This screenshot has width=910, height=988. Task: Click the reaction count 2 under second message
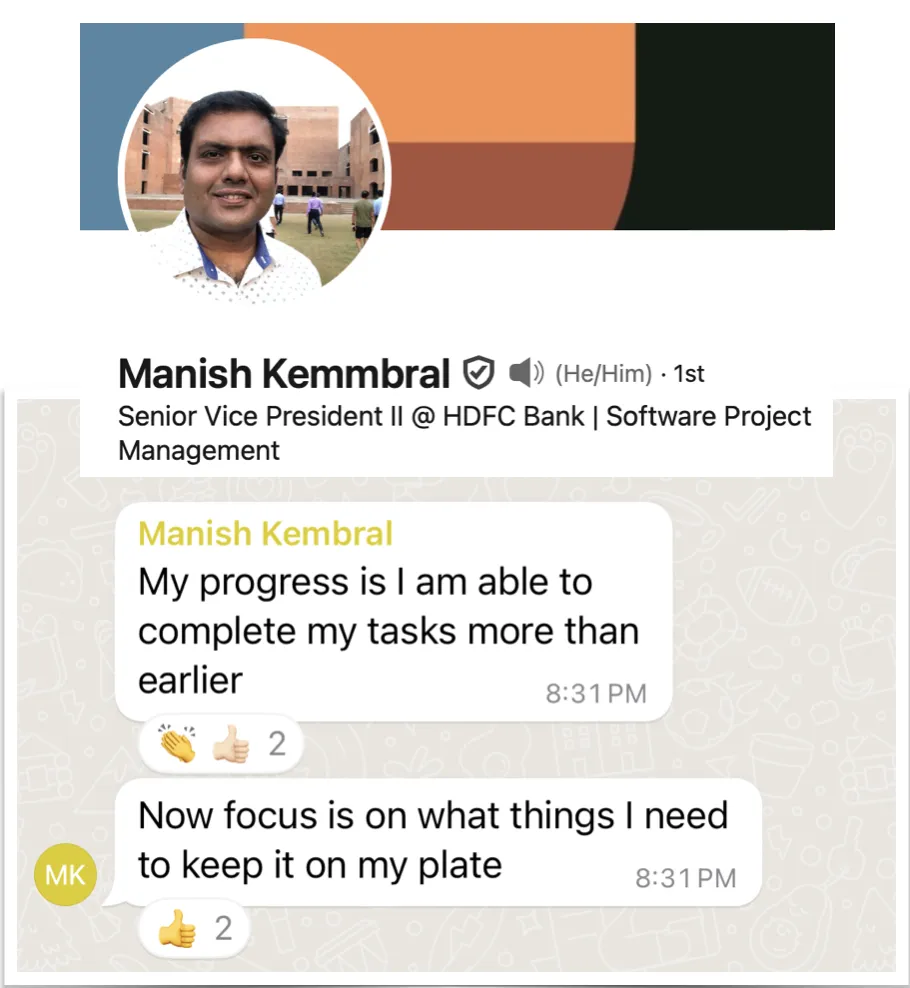[x=224, y=929]
